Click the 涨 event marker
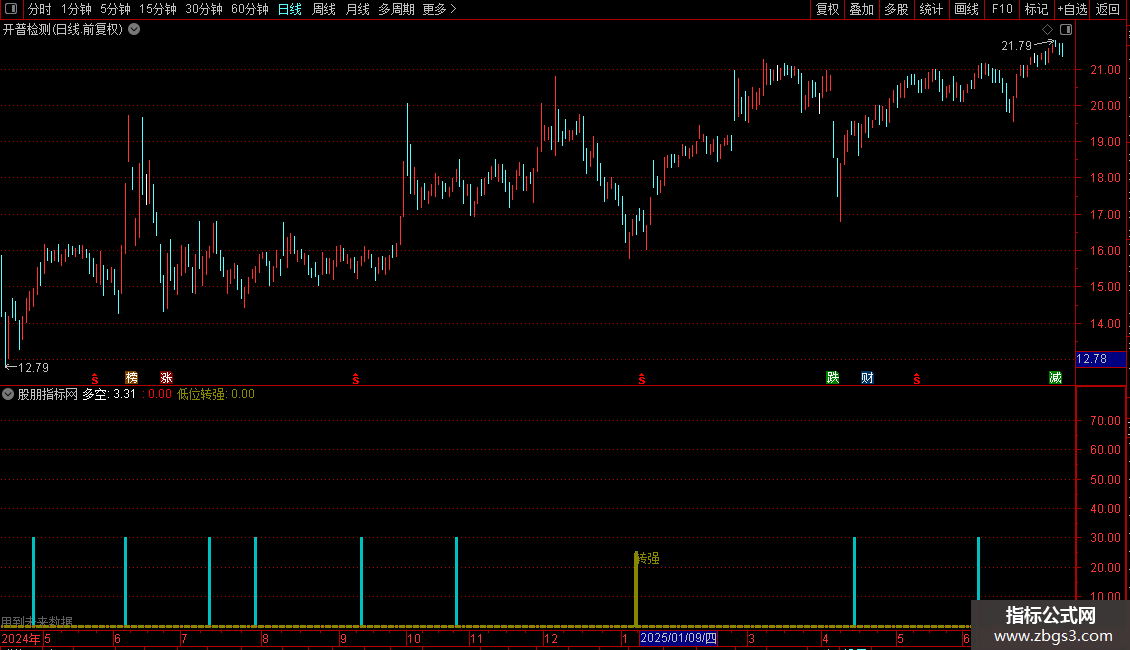 (166, 377)
